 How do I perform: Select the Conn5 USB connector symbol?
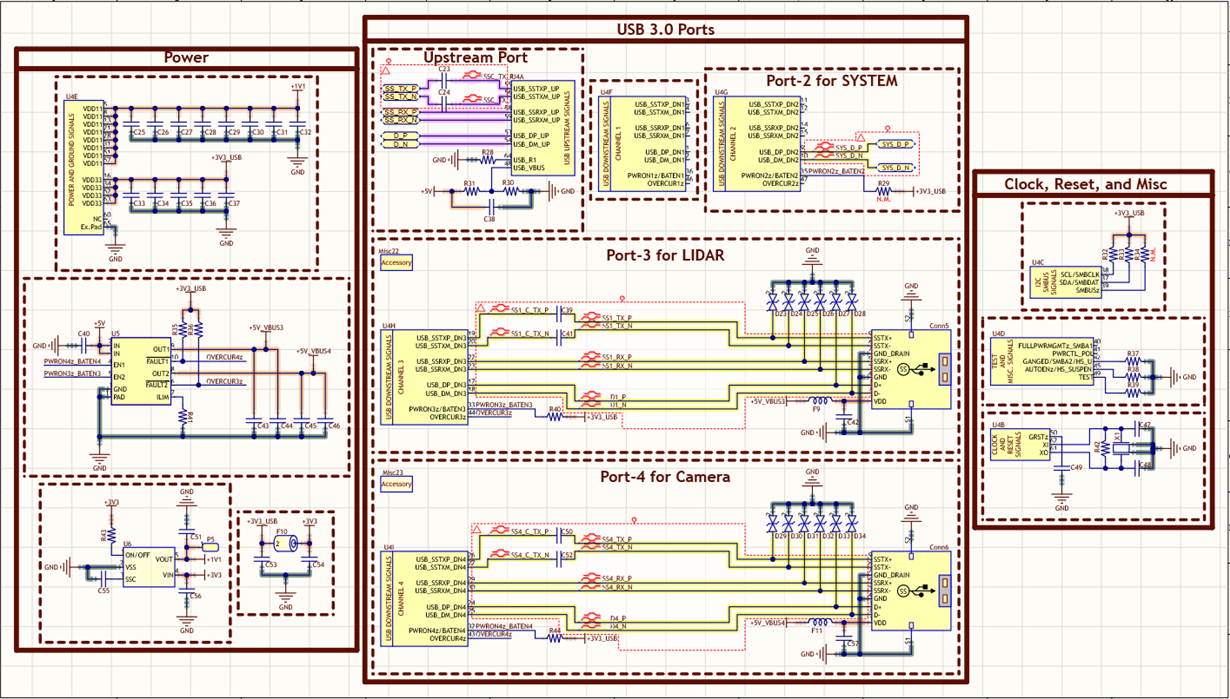pos(910,370)
